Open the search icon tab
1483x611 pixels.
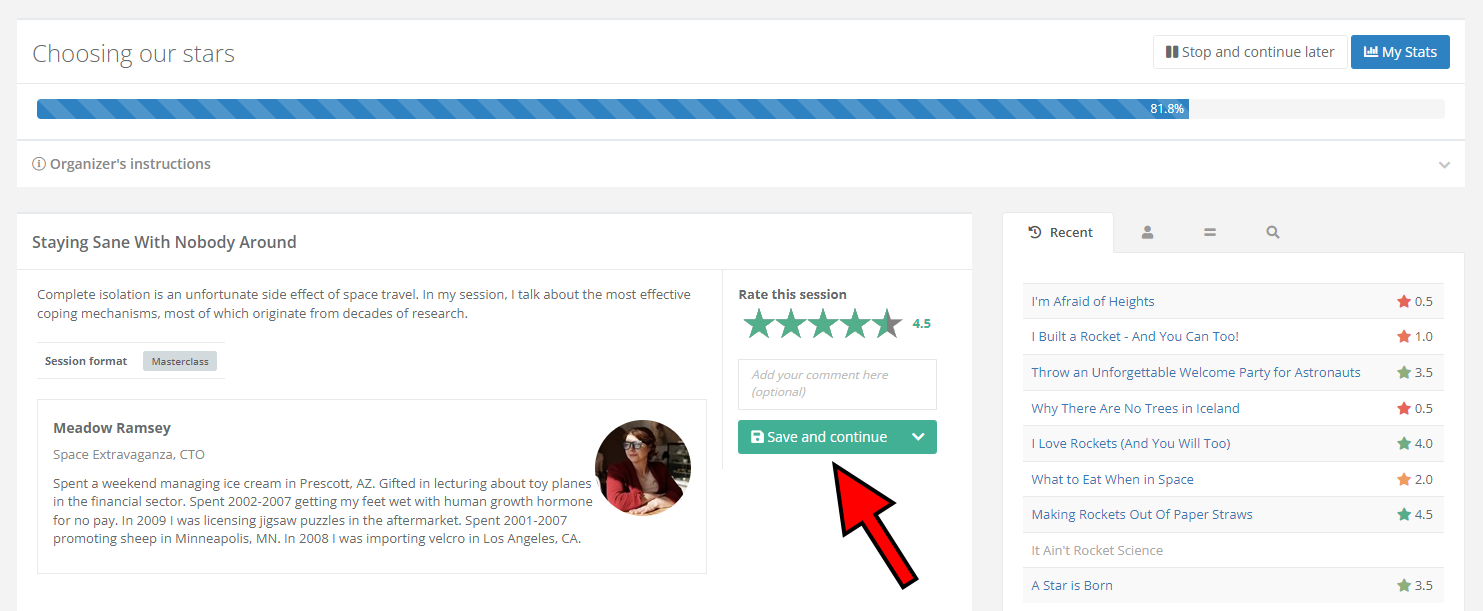[1272, 232]
